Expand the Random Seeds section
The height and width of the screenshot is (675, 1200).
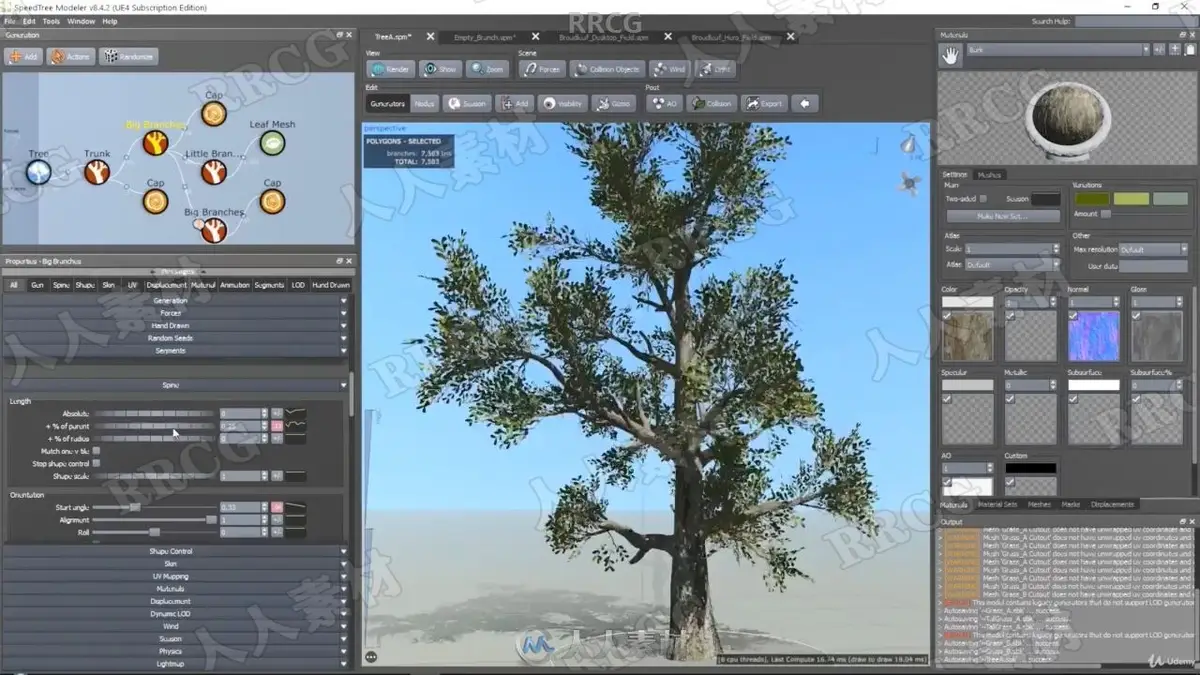176,338
